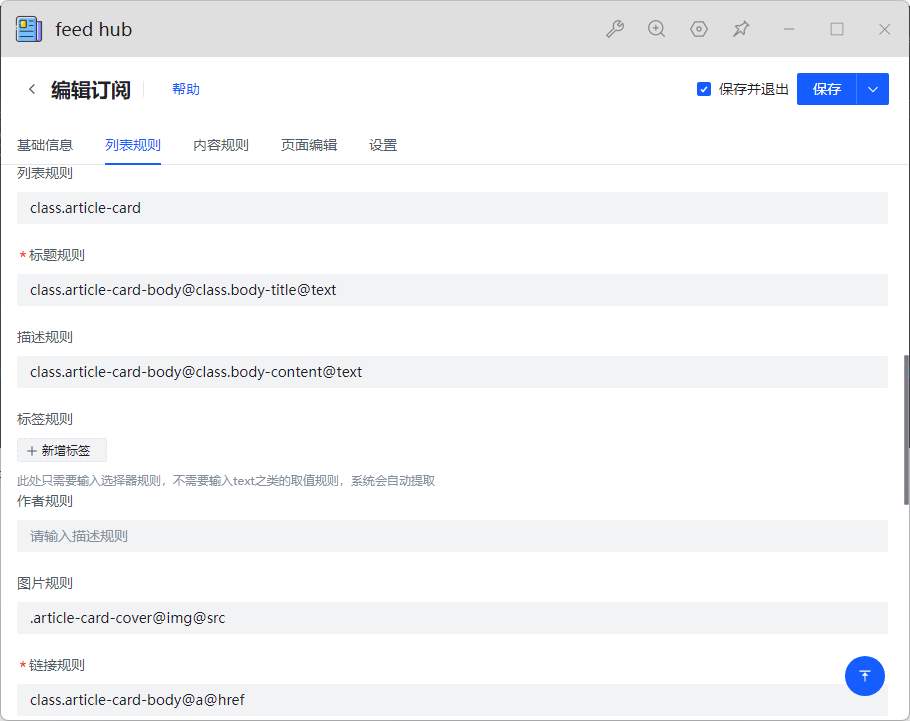This screenshot has width=910, height=721.
Task: Focus the empty 作者规则 input field
Action: tap(452, 536)
